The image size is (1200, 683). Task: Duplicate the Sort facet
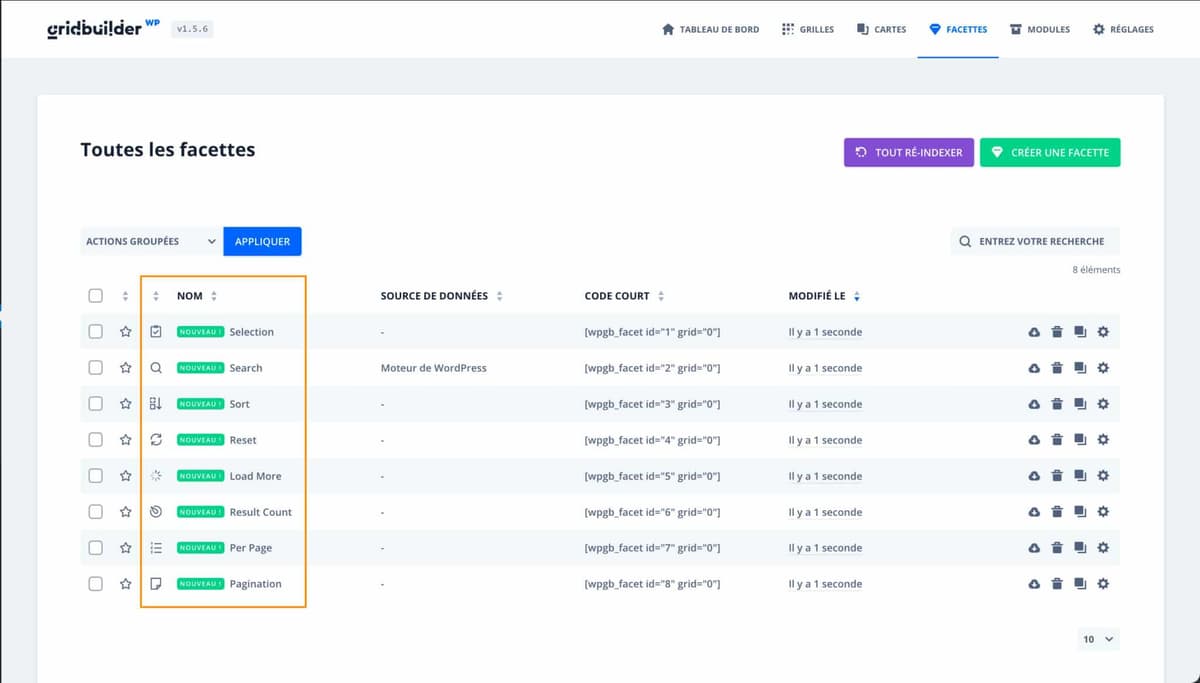coord(1080,404)
